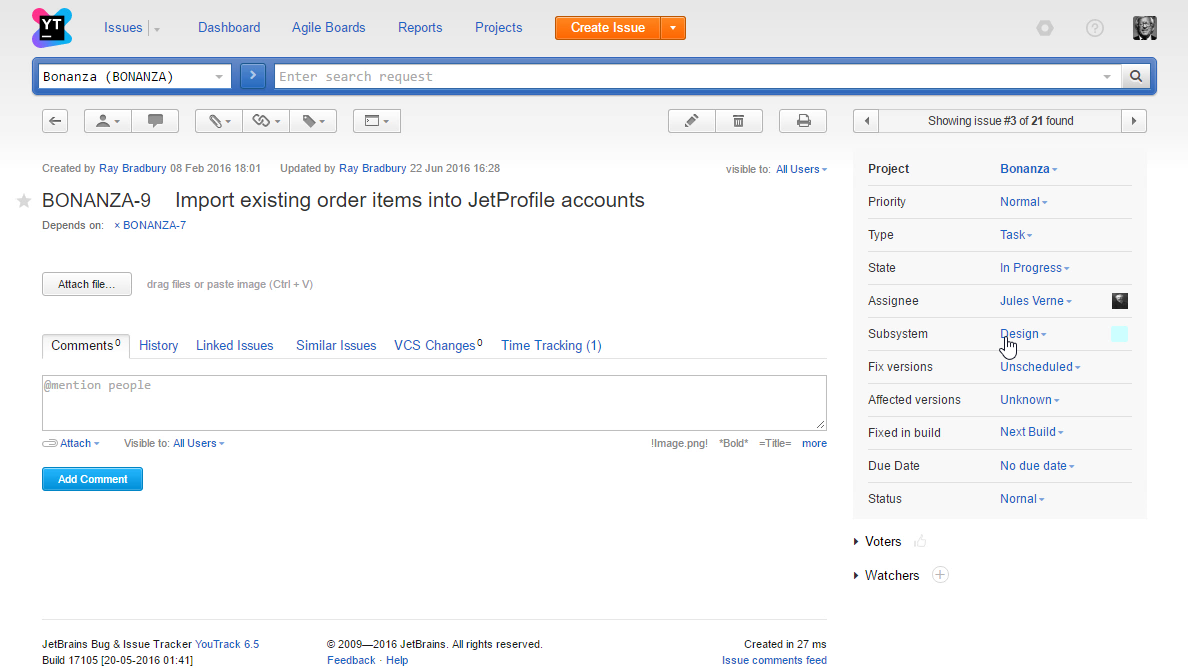Click Add Comment button
Screen dimensions: 1188x668
pos(92,479)
